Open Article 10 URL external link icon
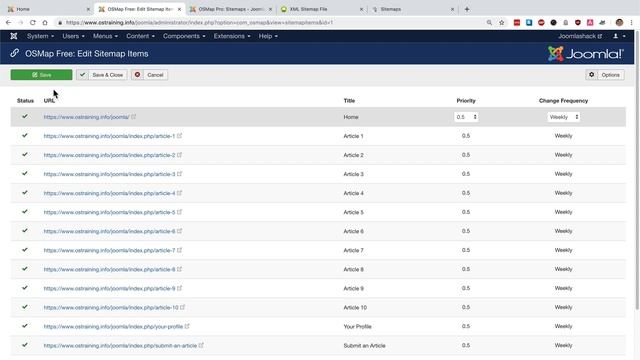This screenshot has width=640, height=360. pyautogui.click(x=183, y=307)
